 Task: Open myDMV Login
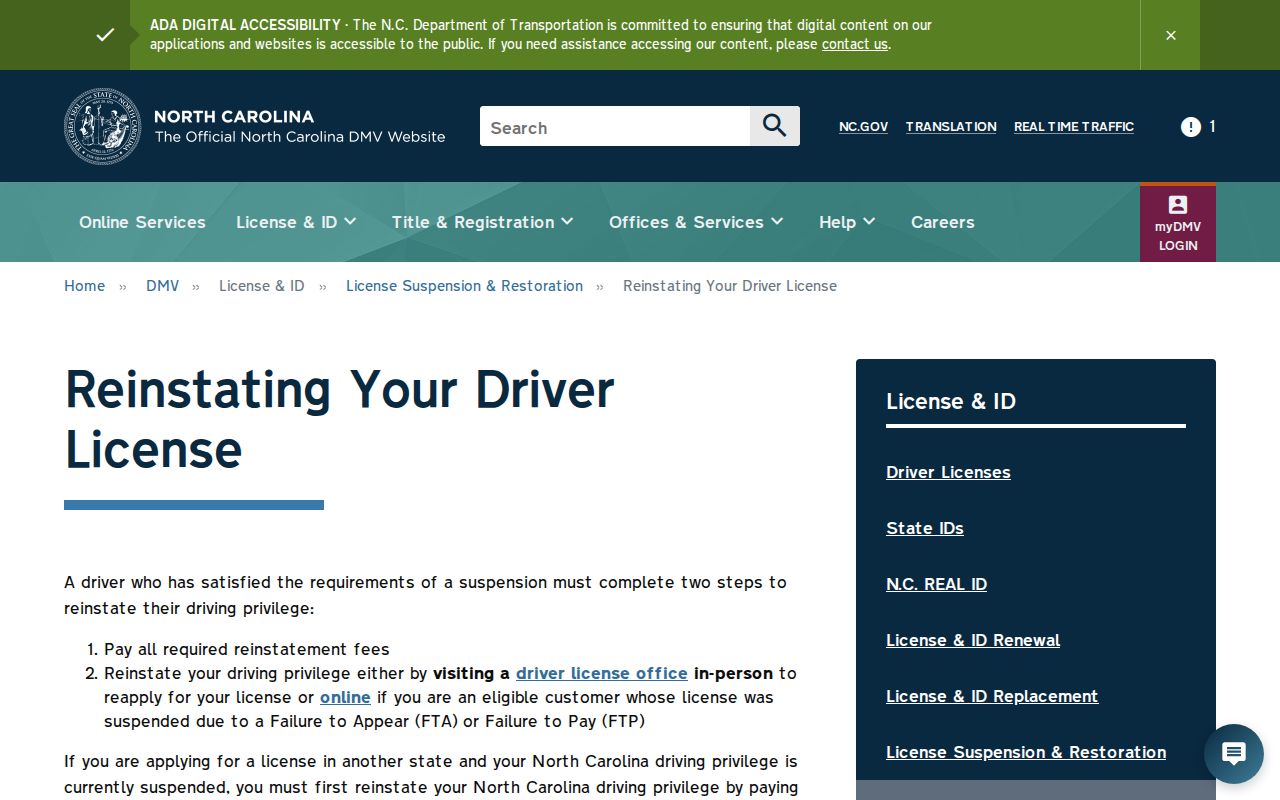point(1178,223)
